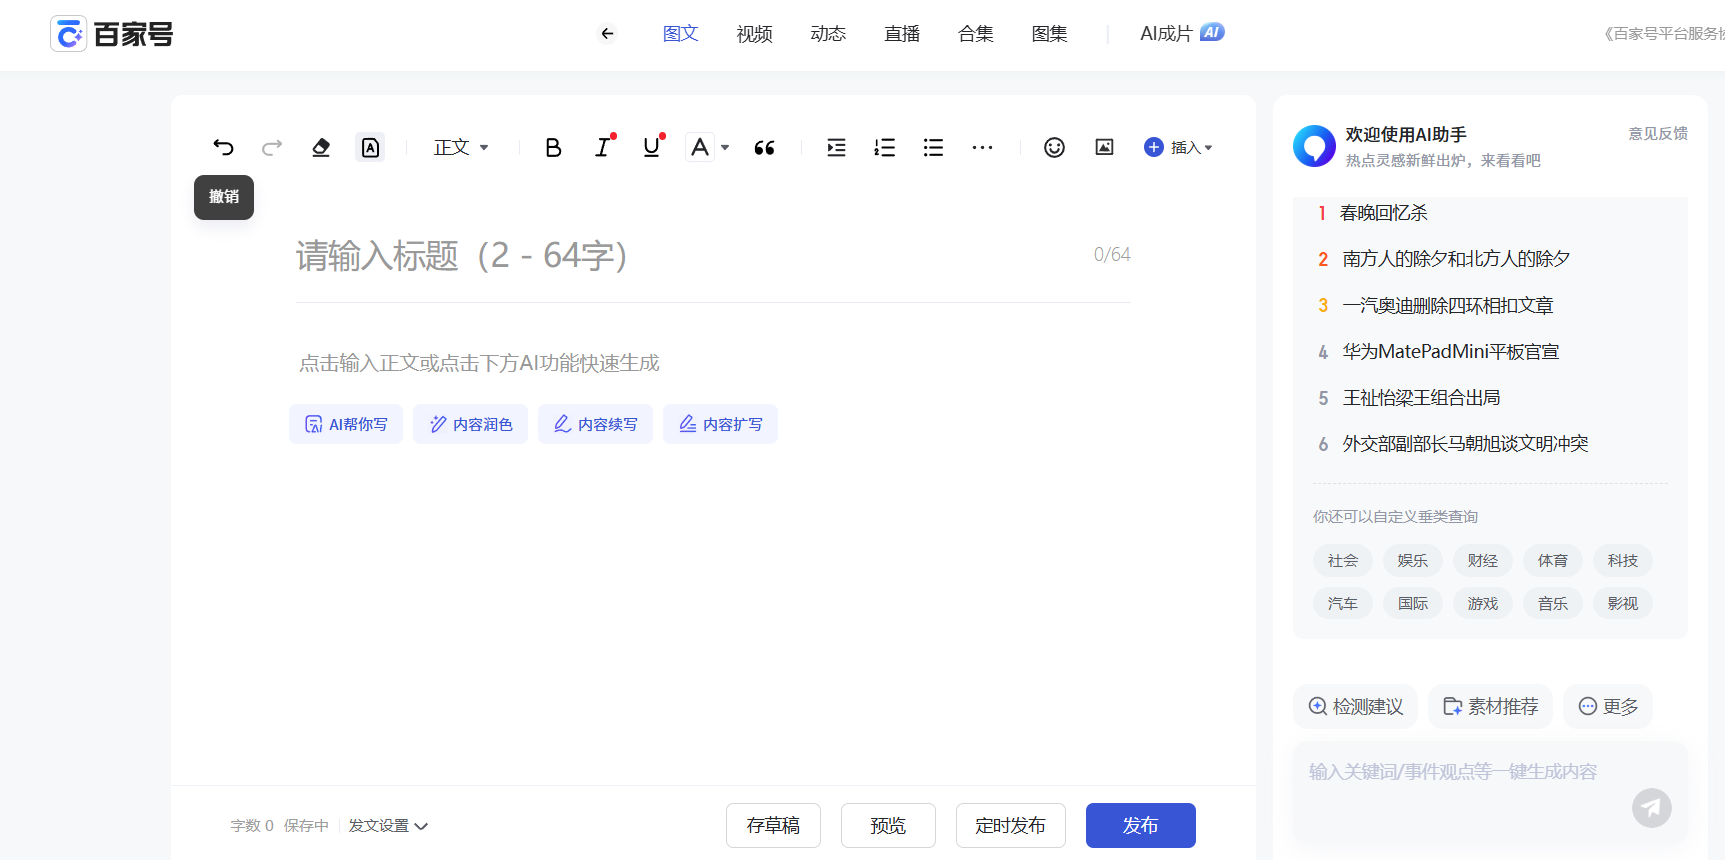
Task: Open hot topic 华为MatePadMini平板官宣
Action: pyautogui.click(x=1451, y=351)
